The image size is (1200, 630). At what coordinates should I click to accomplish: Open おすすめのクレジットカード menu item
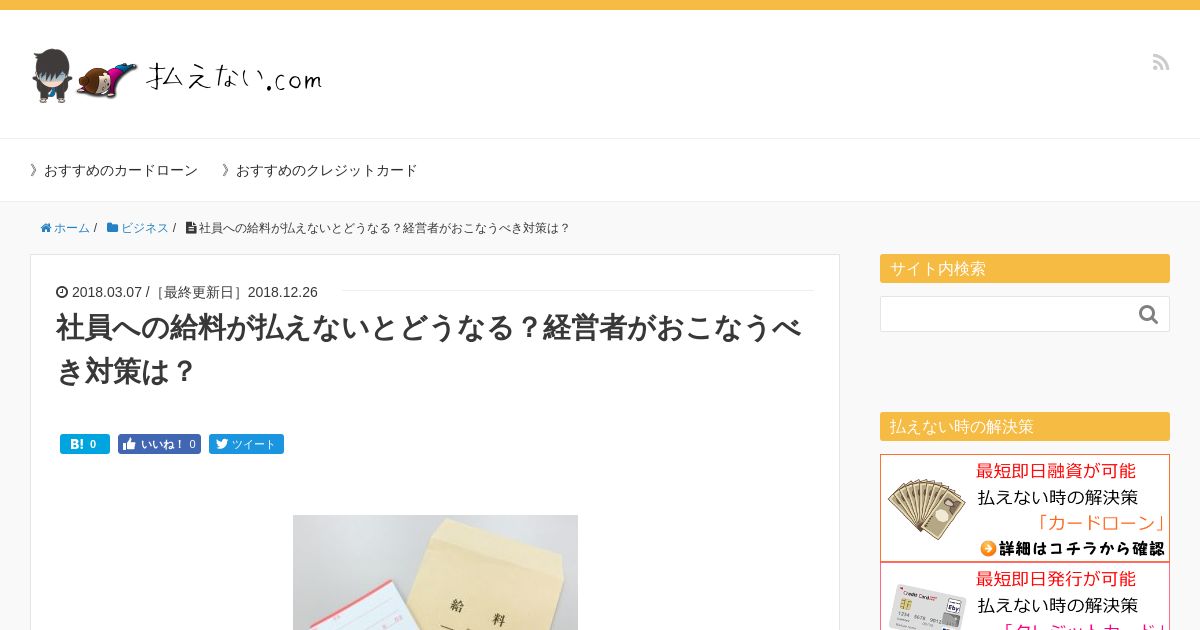coord(320,170)
